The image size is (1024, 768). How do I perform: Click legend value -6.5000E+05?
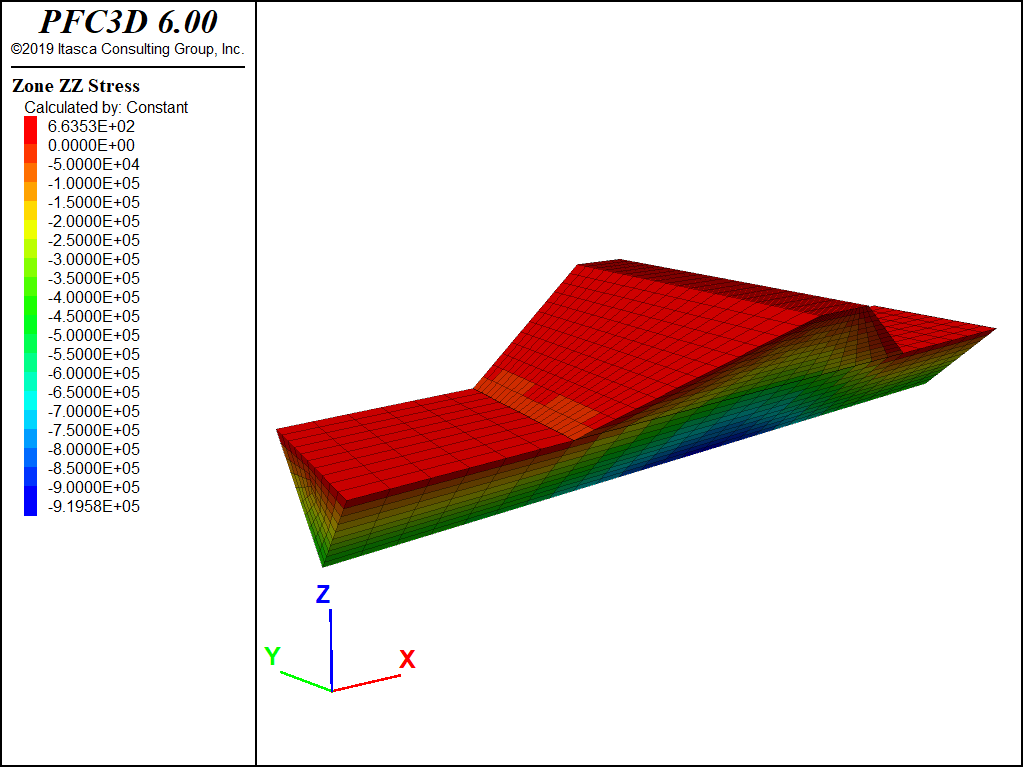(94, 392)
